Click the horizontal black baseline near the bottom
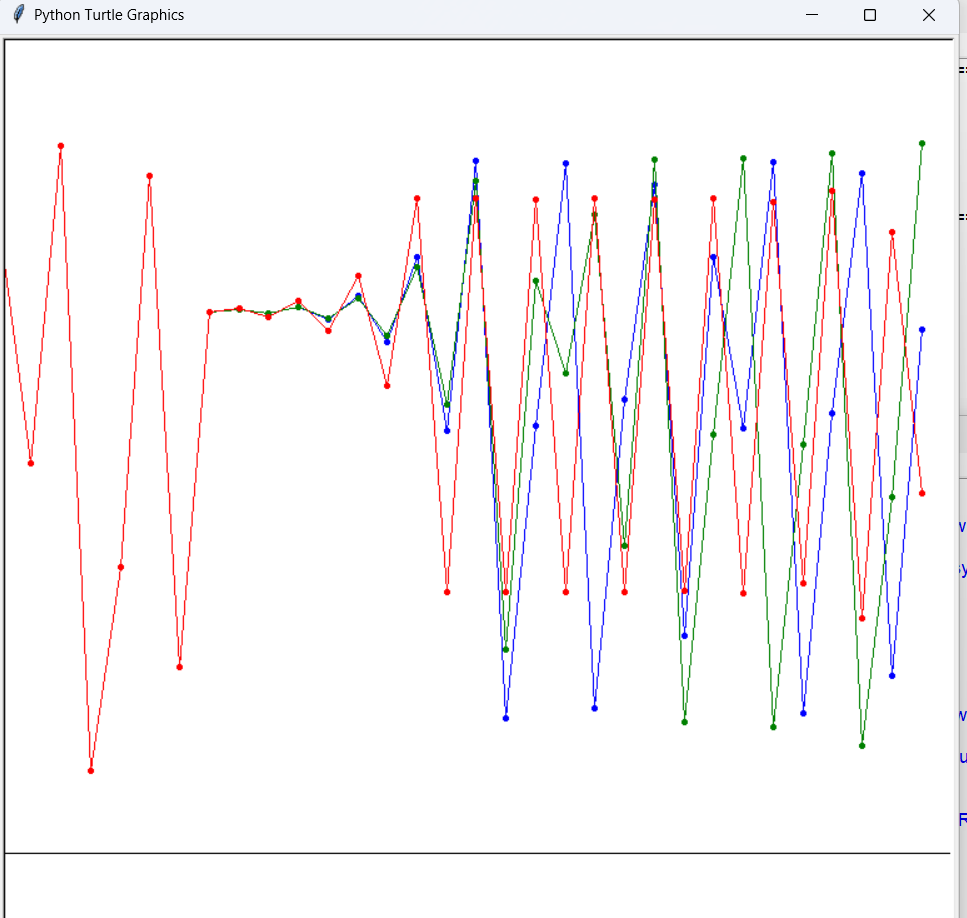Screen dimensions: 967x918 tap(400, 853)
